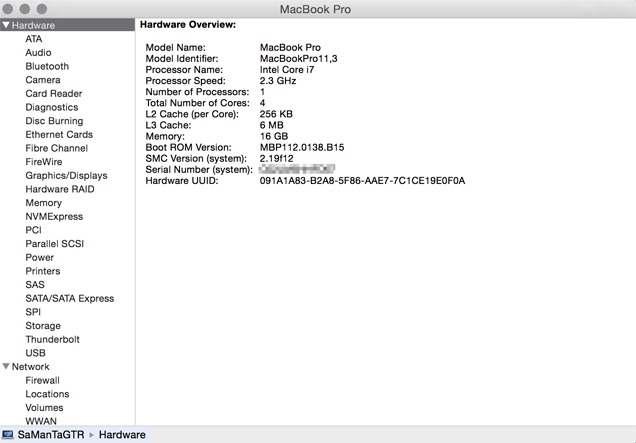Click the blurred serial number value
This screenshot has height=443, width=636.
(297, 169)
